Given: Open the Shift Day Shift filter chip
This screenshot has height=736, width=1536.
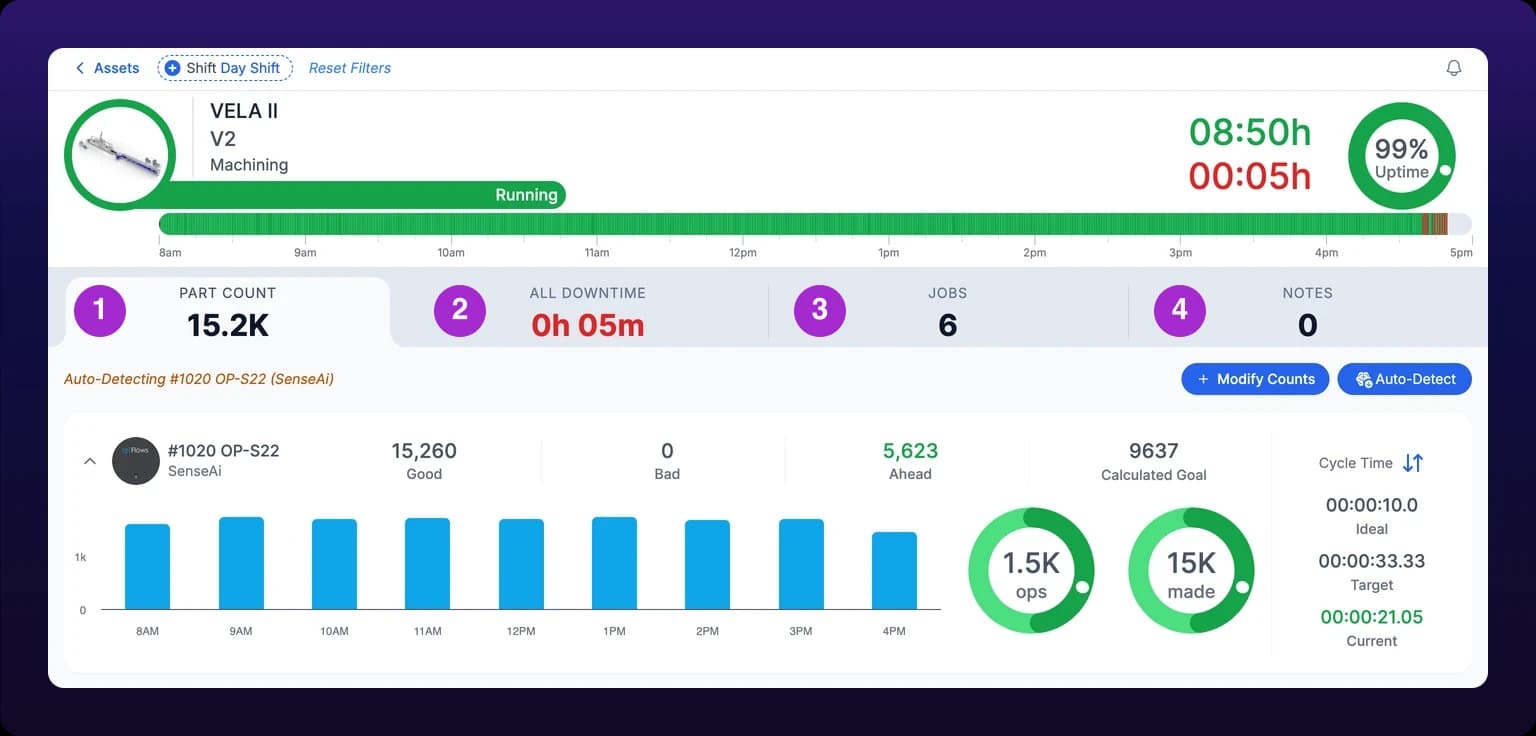Looking at the screenshot, I should pos(225,68).
